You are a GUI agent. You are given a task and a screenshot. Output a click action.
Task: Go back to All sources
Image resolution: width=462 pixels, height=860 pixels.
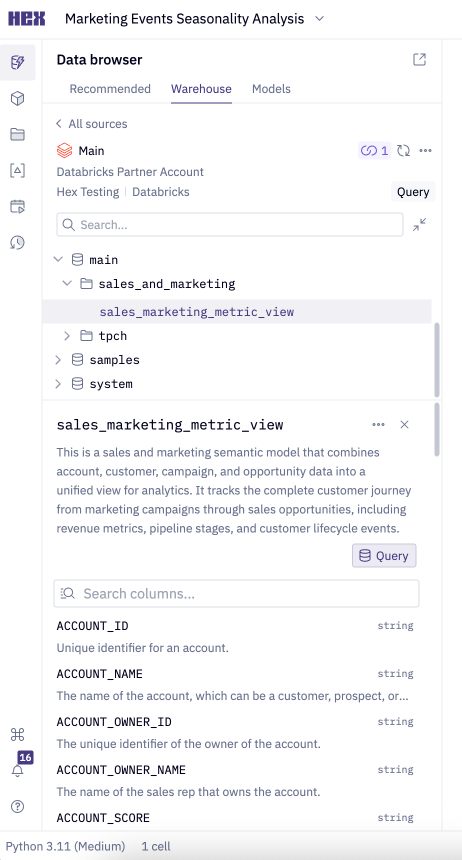tap(91, 124)
